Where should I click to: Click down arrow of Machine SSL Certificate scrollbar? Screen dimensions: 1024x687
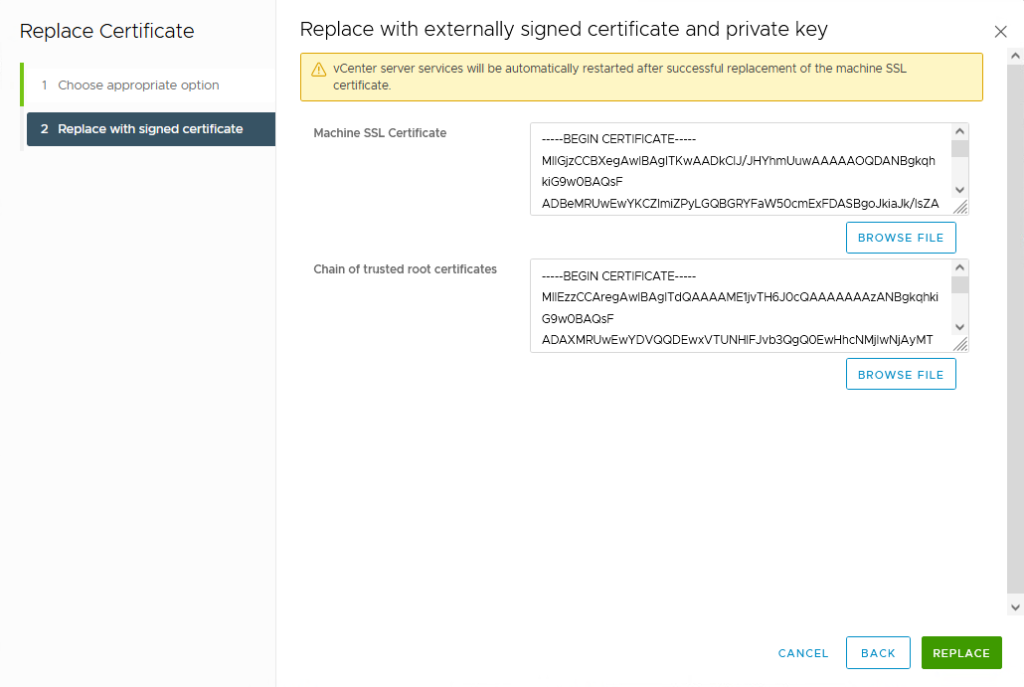(x=959, y=190)
